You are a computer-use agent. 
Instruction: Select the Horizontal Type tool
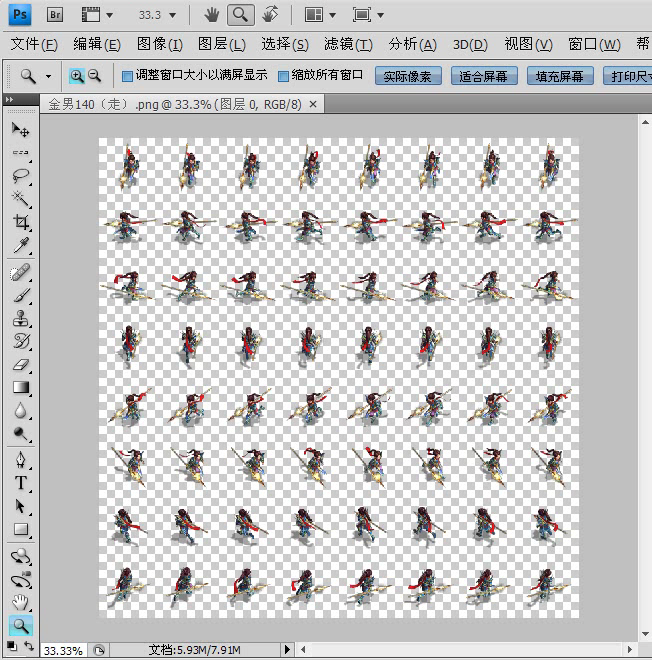pyautogui.click(x=20, y=483)
